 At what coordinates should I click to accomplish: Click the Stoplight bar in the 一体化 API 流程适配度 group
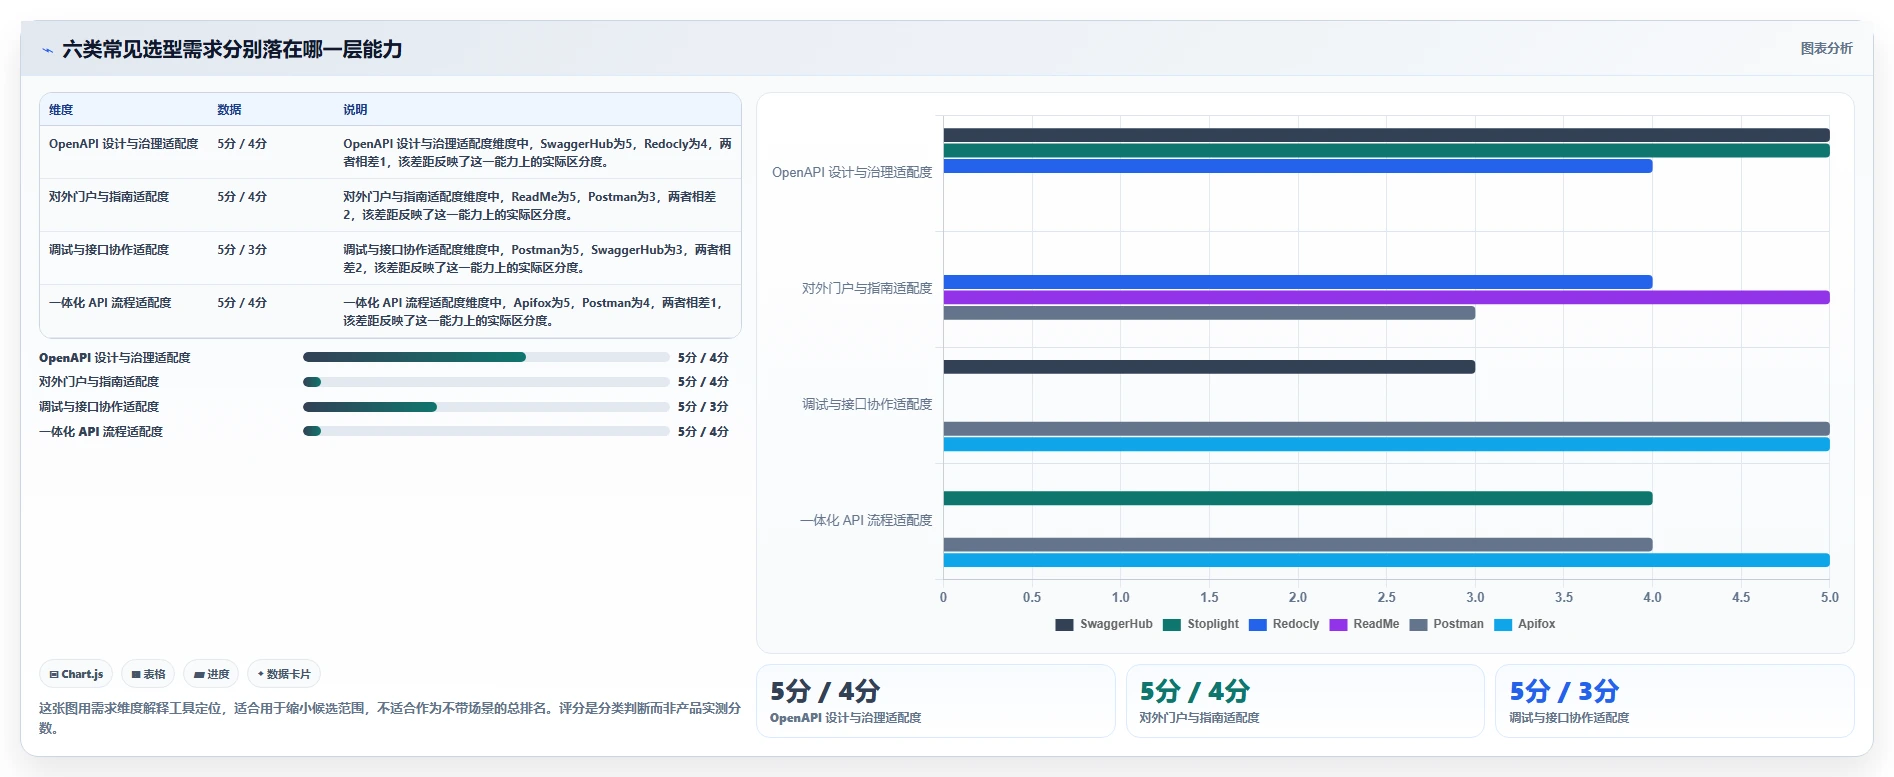coord(1298,498)
